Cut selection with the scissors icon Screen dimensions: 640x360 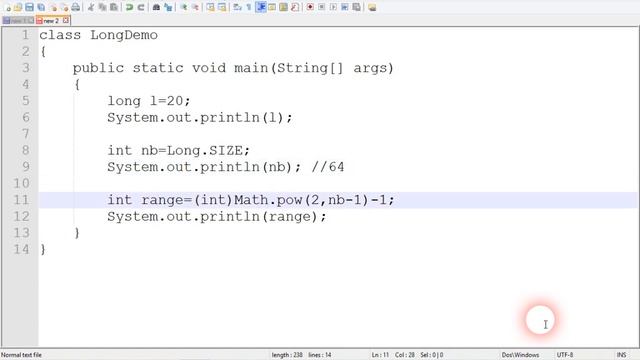(x=91, y=7)
